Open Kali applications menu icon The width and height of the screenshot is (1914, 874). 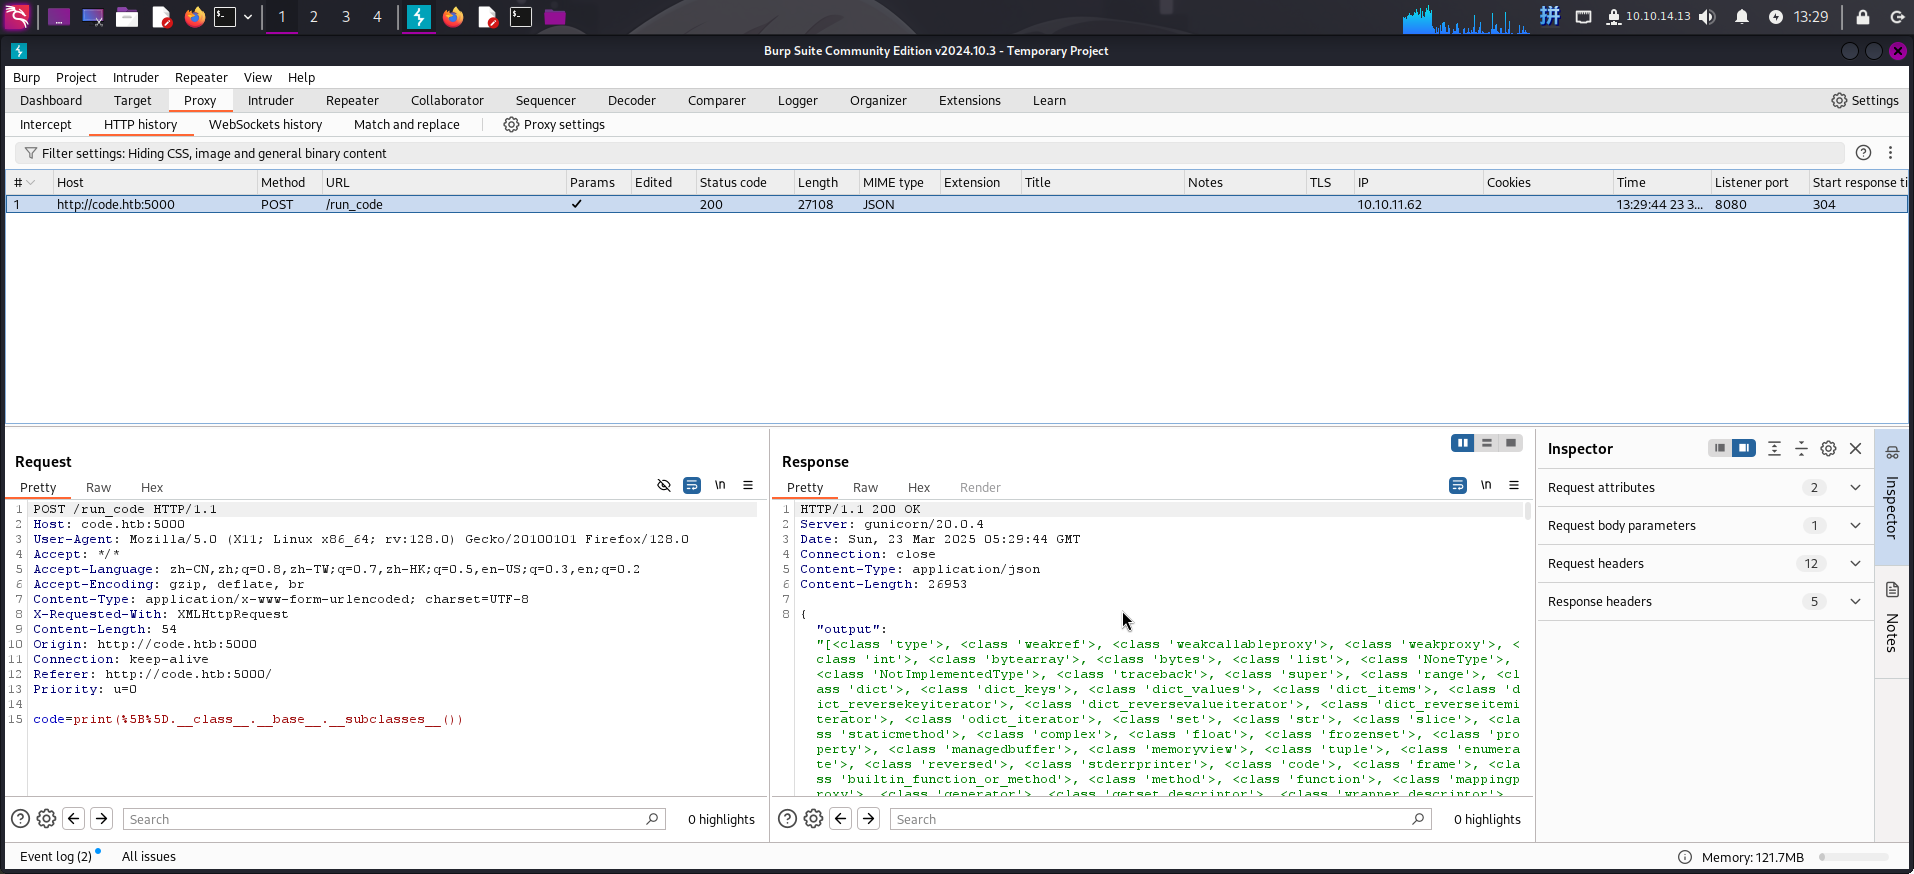[17, 17]
